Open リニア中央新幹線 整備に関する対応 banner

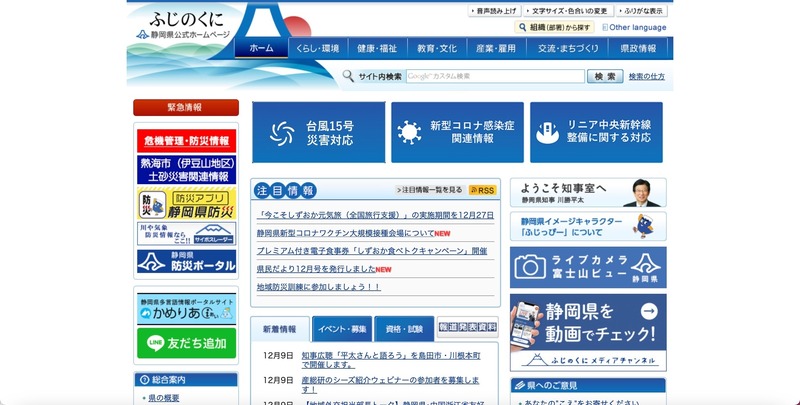tap(596, 132)
